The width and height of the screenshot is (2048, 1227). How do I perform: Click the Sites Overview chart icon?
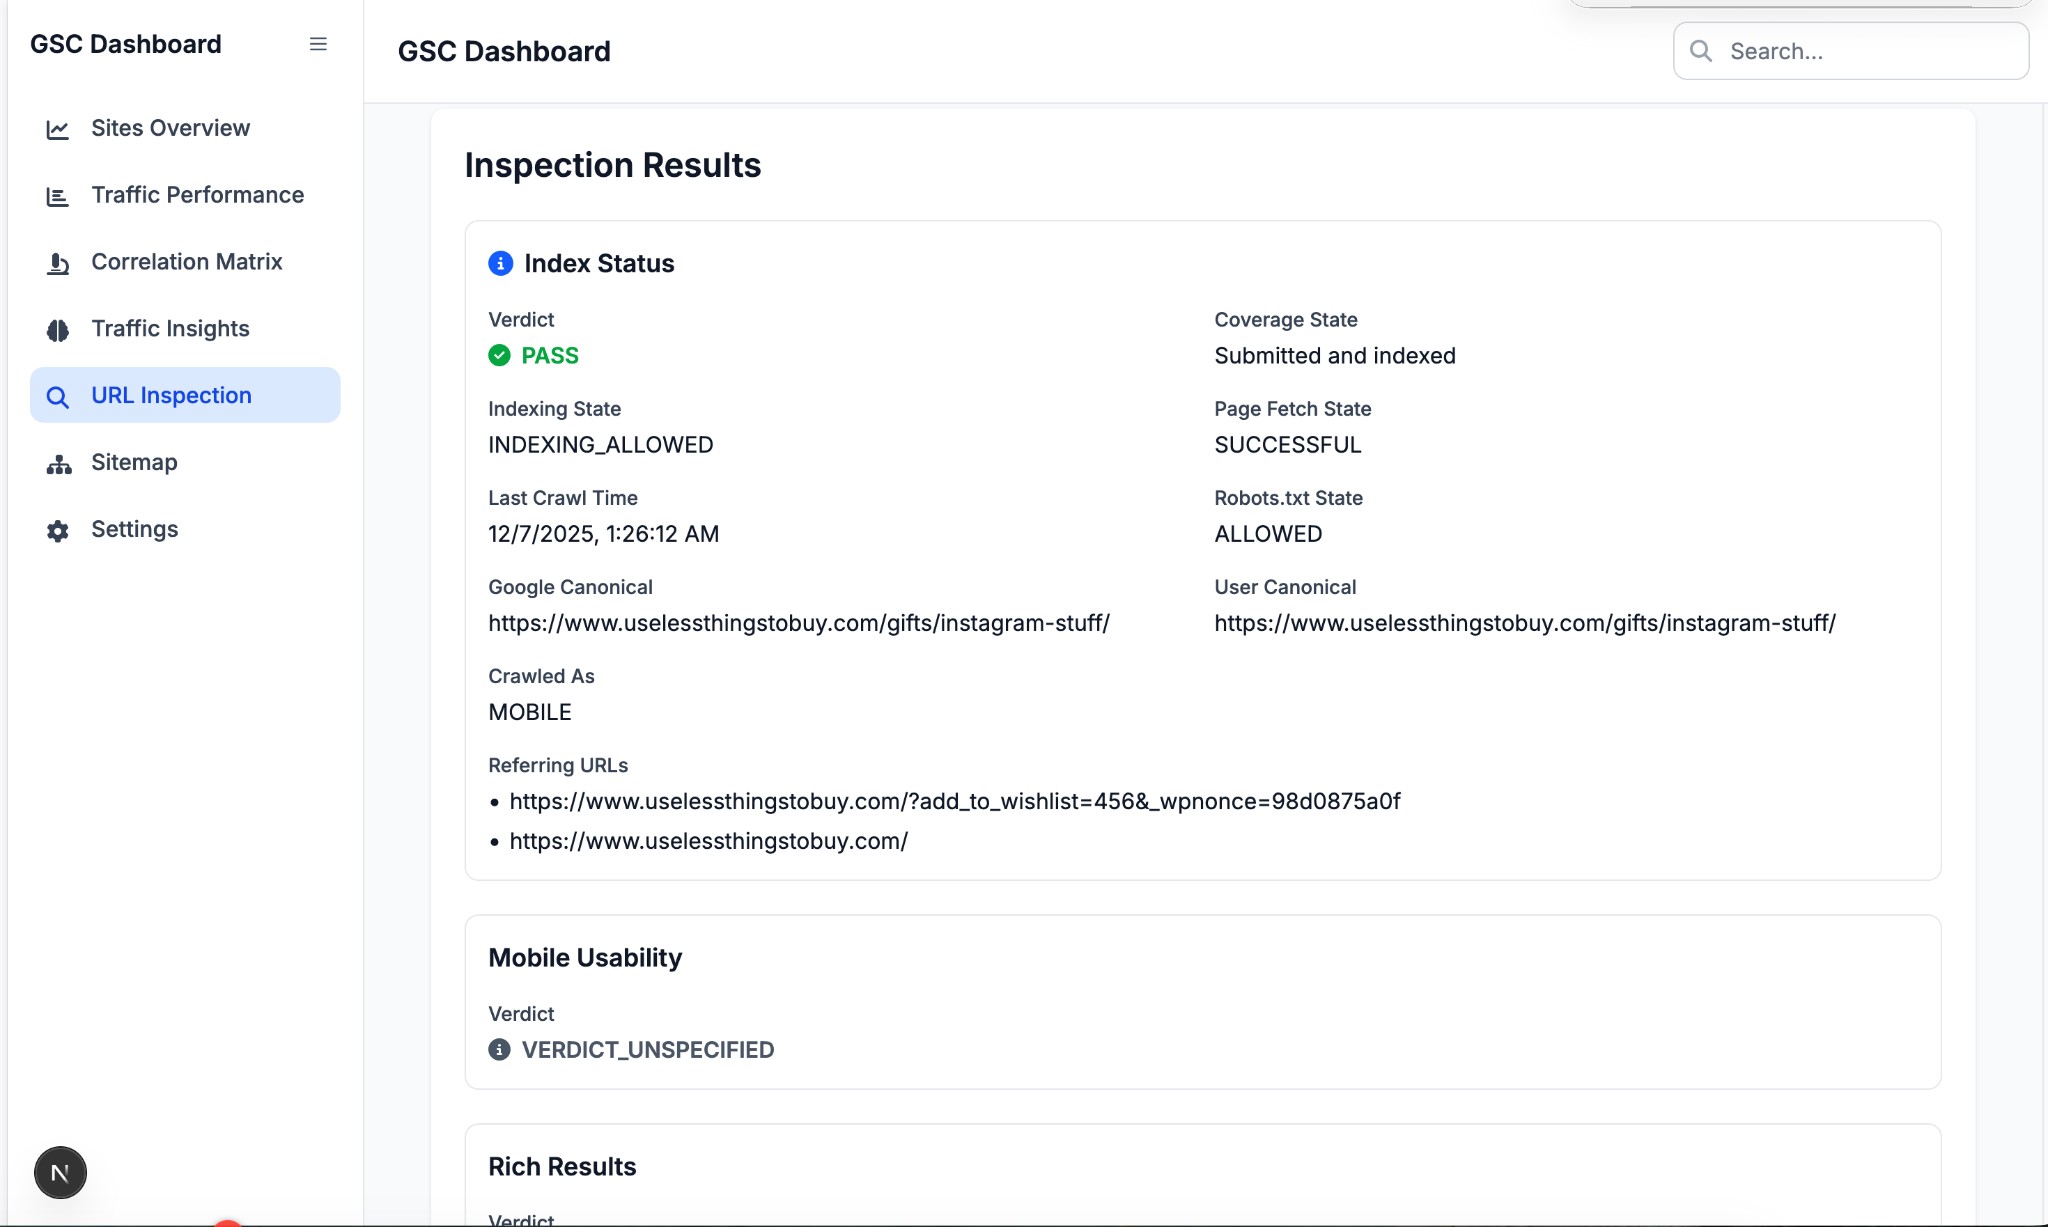tap(58, 129)
